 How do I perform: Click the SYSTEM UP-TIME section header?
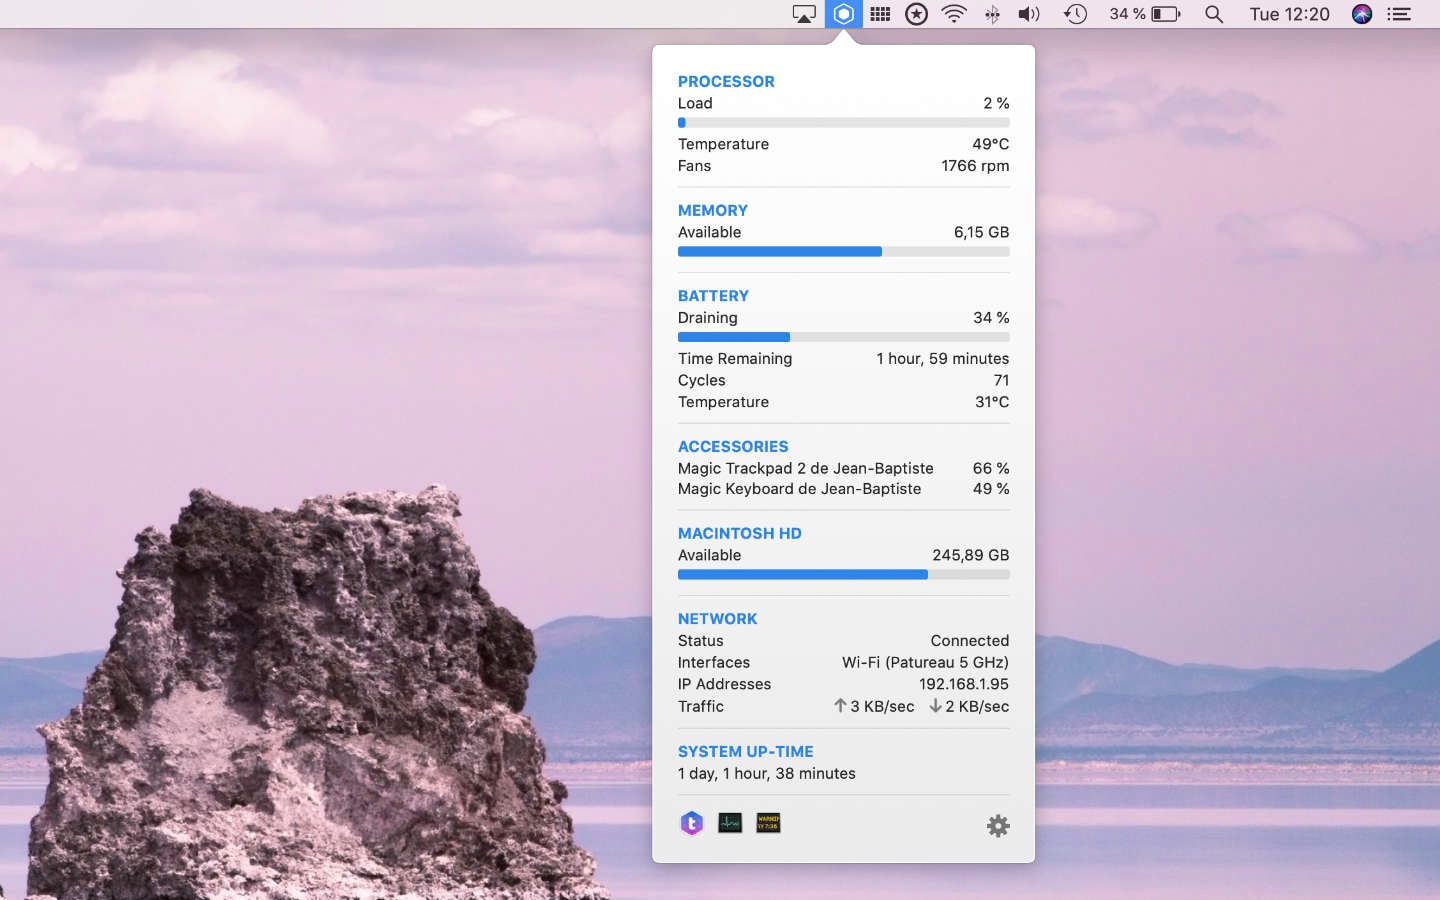pos(745,752)
